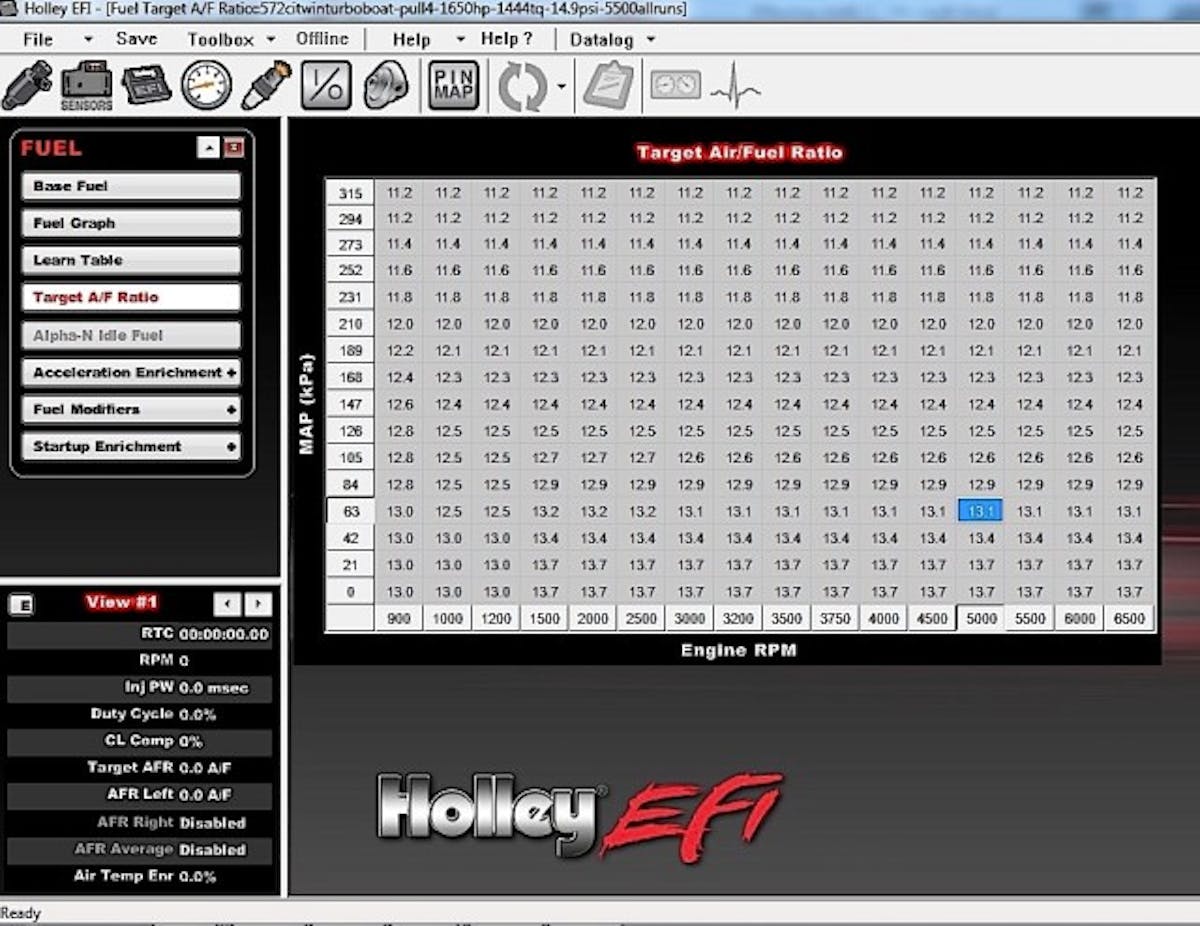This screenshot has width=1200, height=926.
Task: Collapse the FUEL panel with up arrow
Action: (208, 148)
